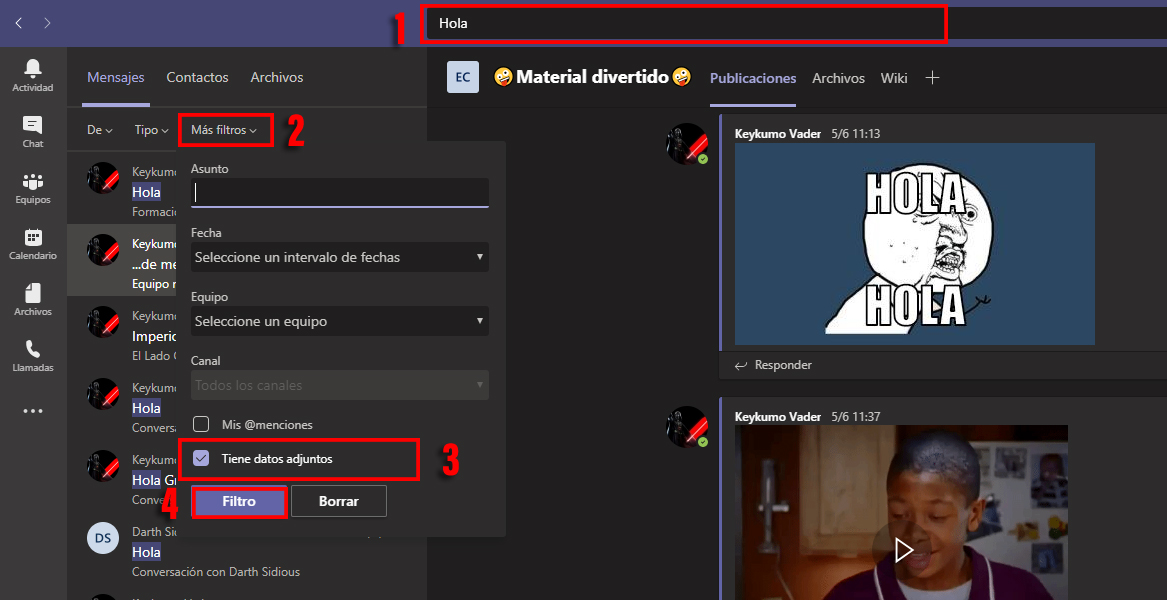Open the Tipo filter dropdown
This screenshot has width=1167, height=600.
[149, 129]
